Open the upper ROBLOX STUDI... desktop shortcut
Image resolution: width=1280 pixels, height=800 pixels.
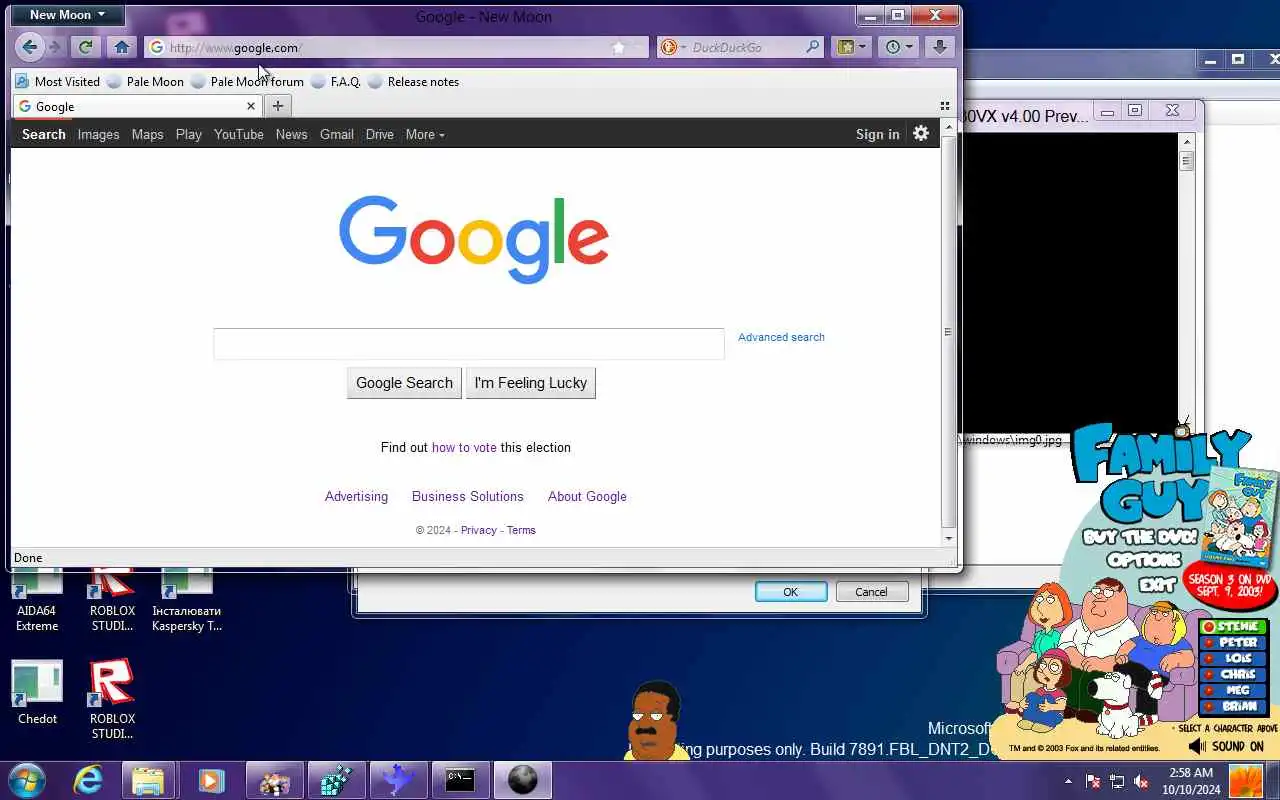[x=112, y=600]
